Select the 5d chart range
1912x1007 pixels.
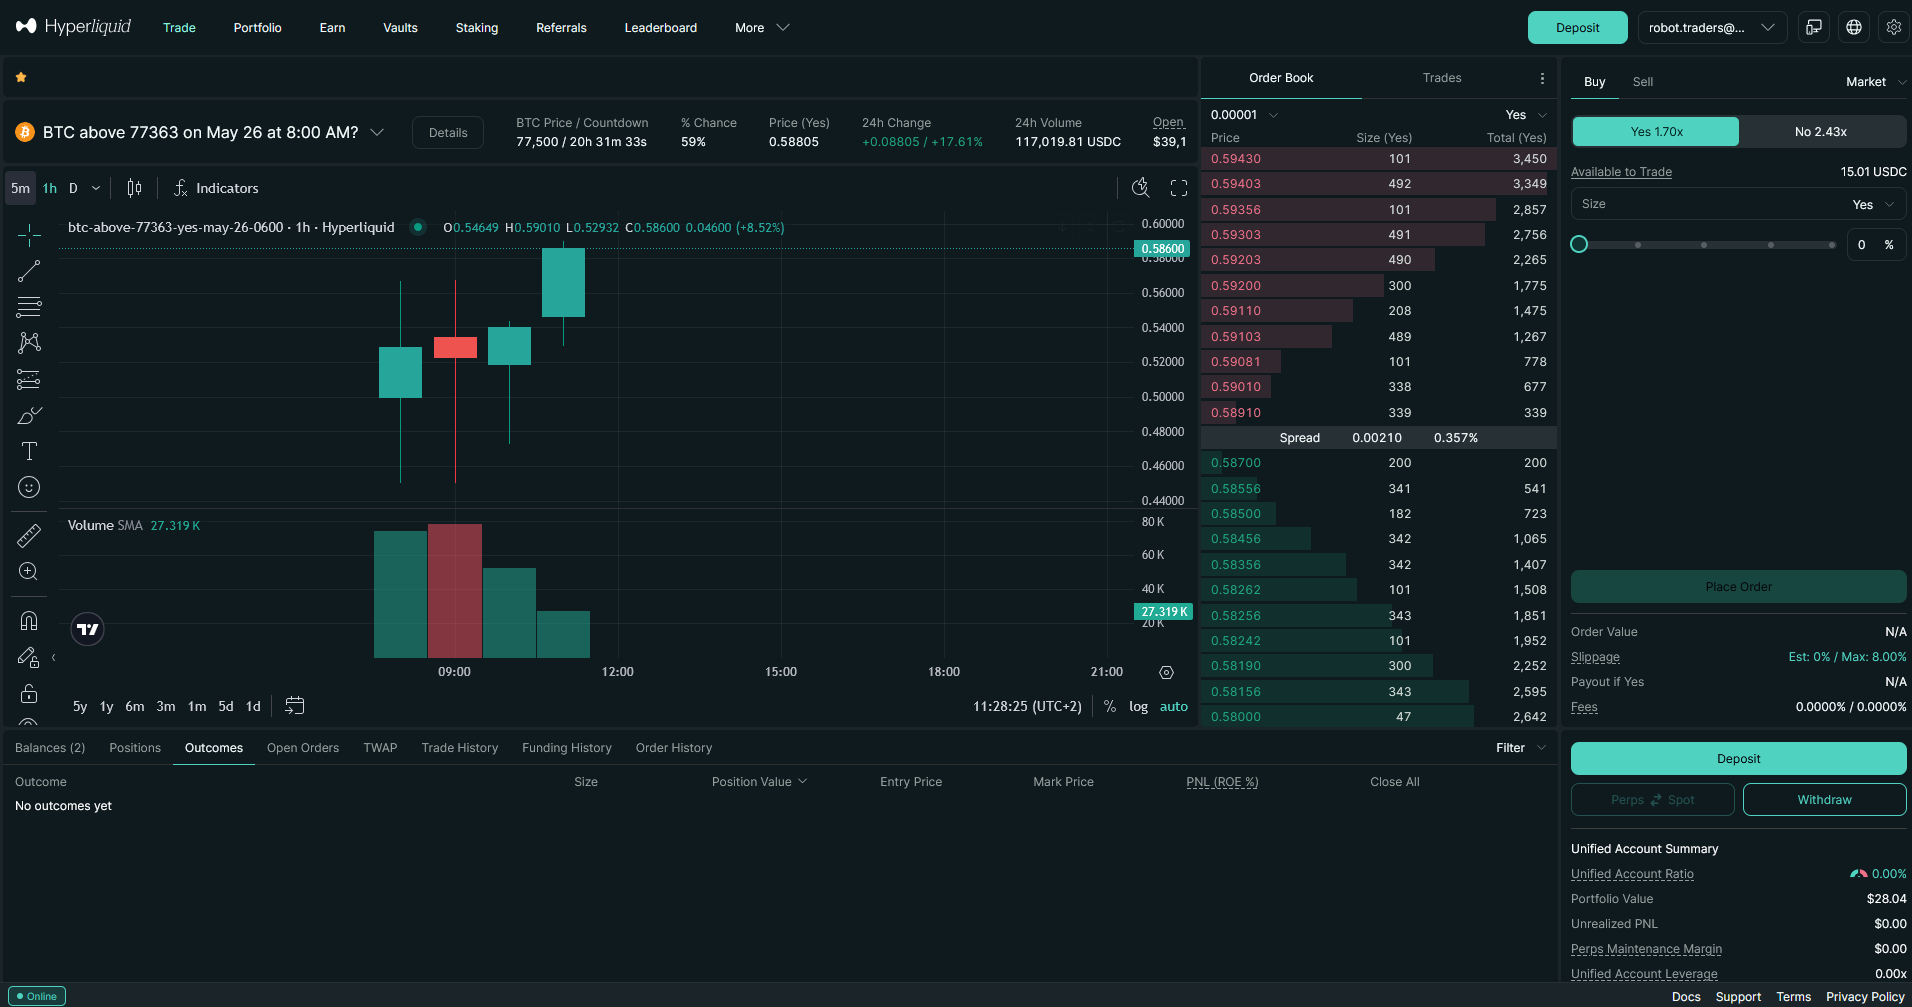pyautogui.click(x=226, y=706)
